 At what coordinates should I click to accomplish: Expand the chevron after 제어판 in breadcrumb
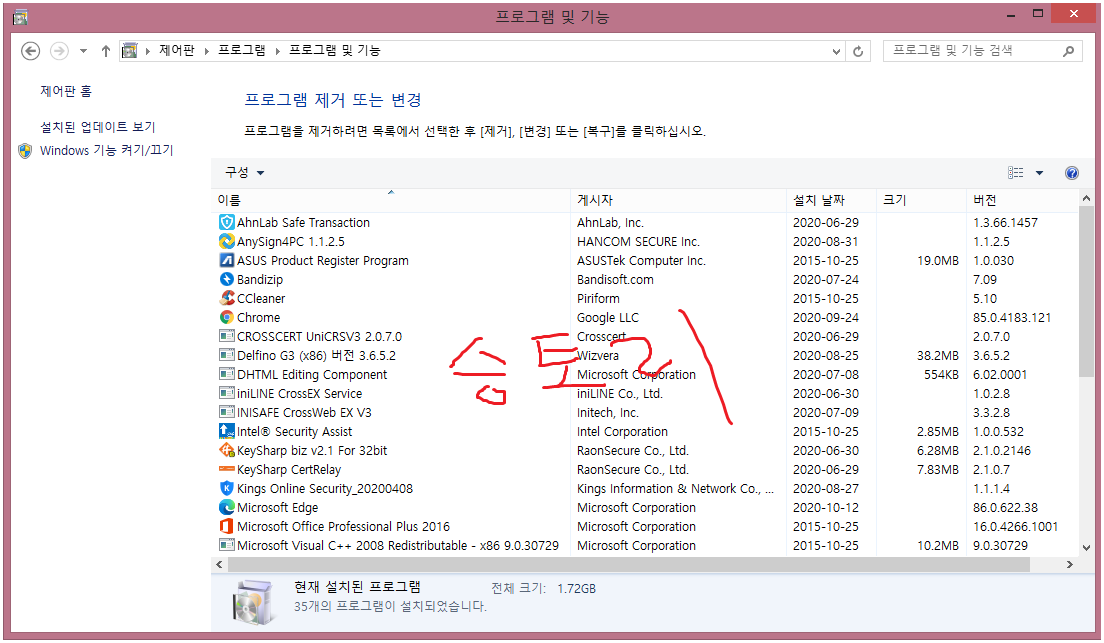[x=206, y=51]
